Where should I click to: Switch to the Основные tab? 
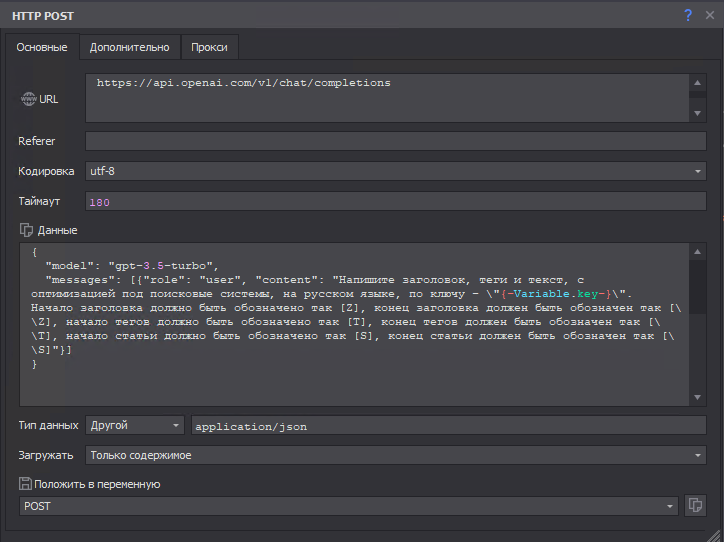tap(42, 47)
